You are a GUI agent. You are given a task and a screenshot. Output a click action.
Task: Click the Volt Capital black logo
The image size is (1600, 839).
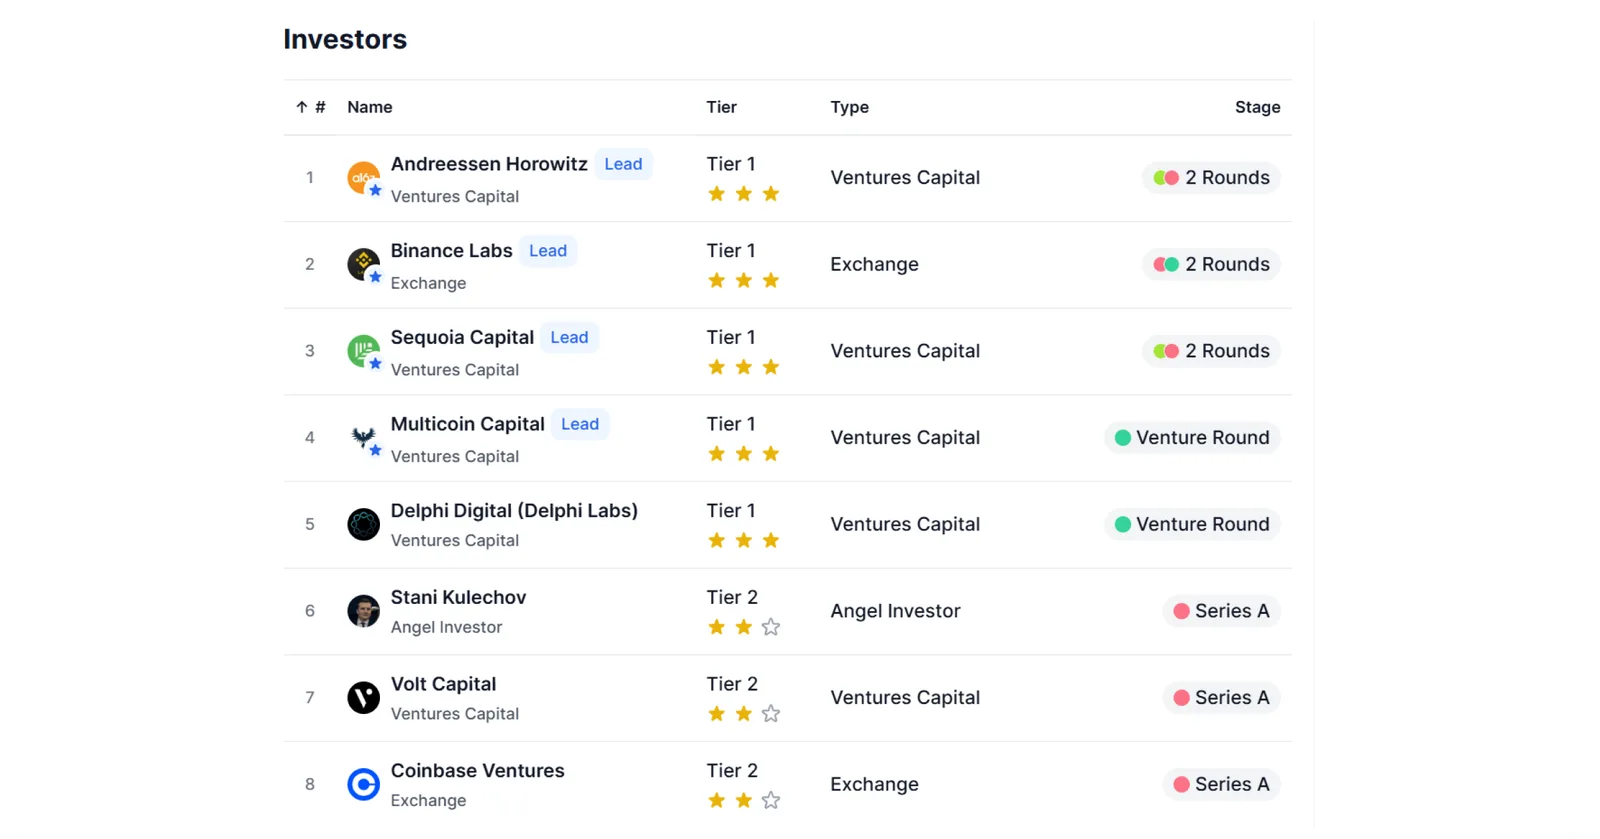[x=363, y=697]
